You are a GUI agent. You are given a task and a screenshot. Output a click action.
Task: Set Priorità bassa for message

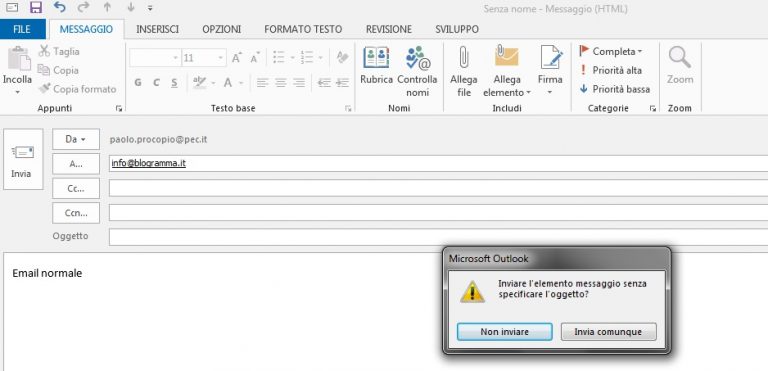(x=615, y=89)
